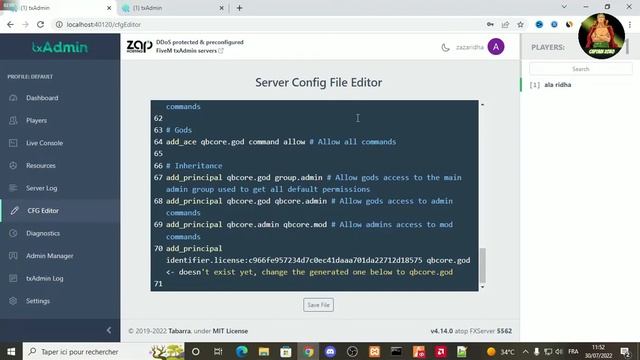Open the notification center icon
The image size is (640, 360).
tap(625, 351)
